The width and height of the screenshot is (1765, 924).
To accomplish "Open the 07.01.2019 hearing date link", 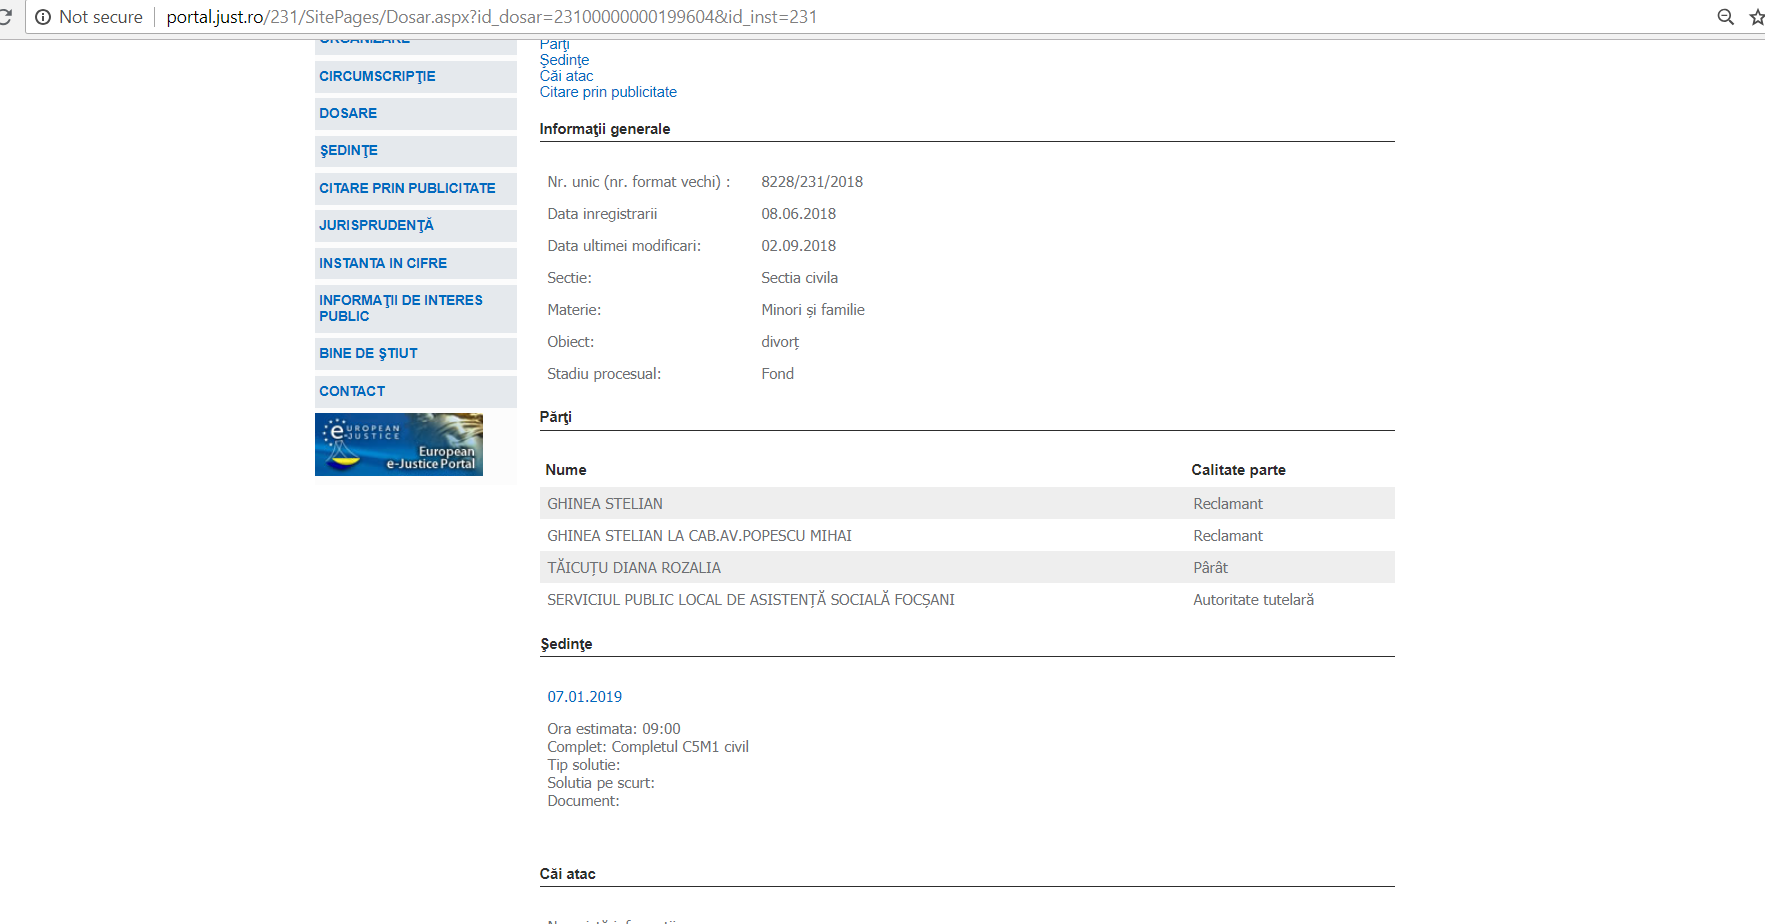I will (x=584, y=697).
